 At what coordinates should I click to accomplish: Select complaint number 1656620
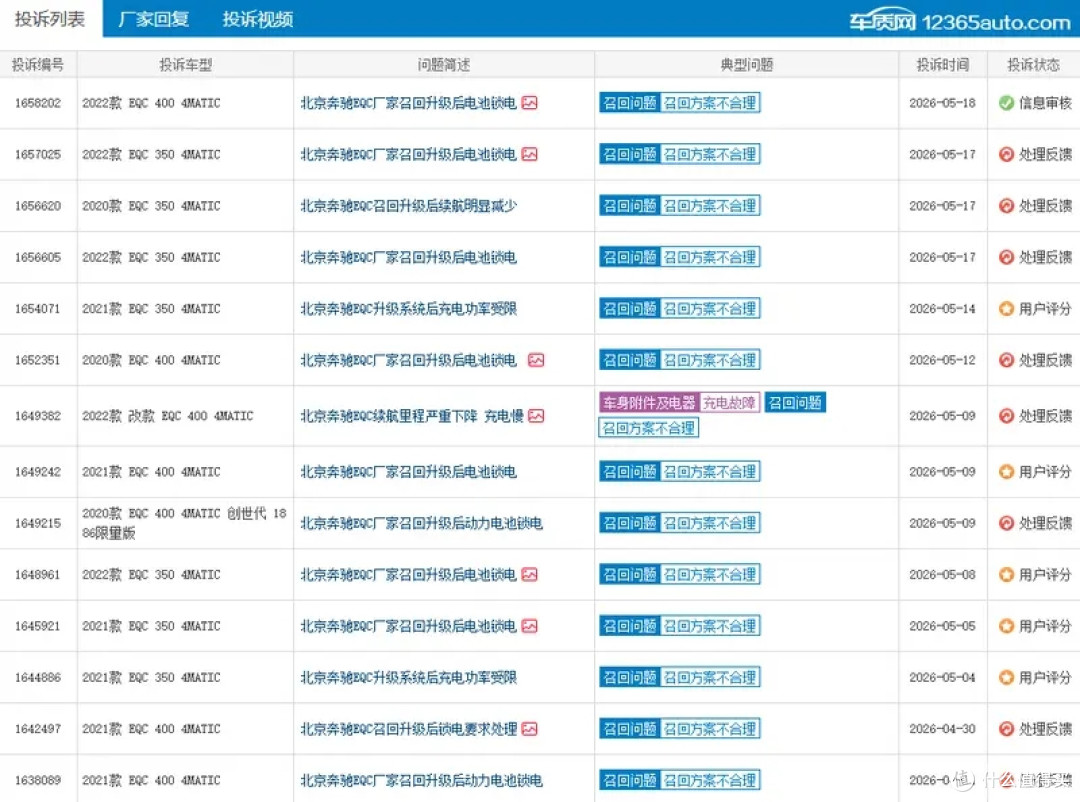[38, 205]
